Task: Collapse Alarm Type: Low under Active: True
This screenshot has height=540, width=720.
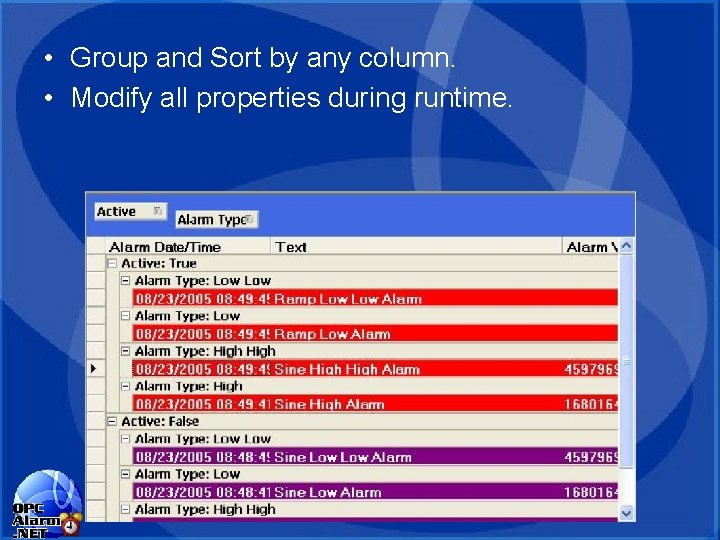Action: click(x=125, y=315)
